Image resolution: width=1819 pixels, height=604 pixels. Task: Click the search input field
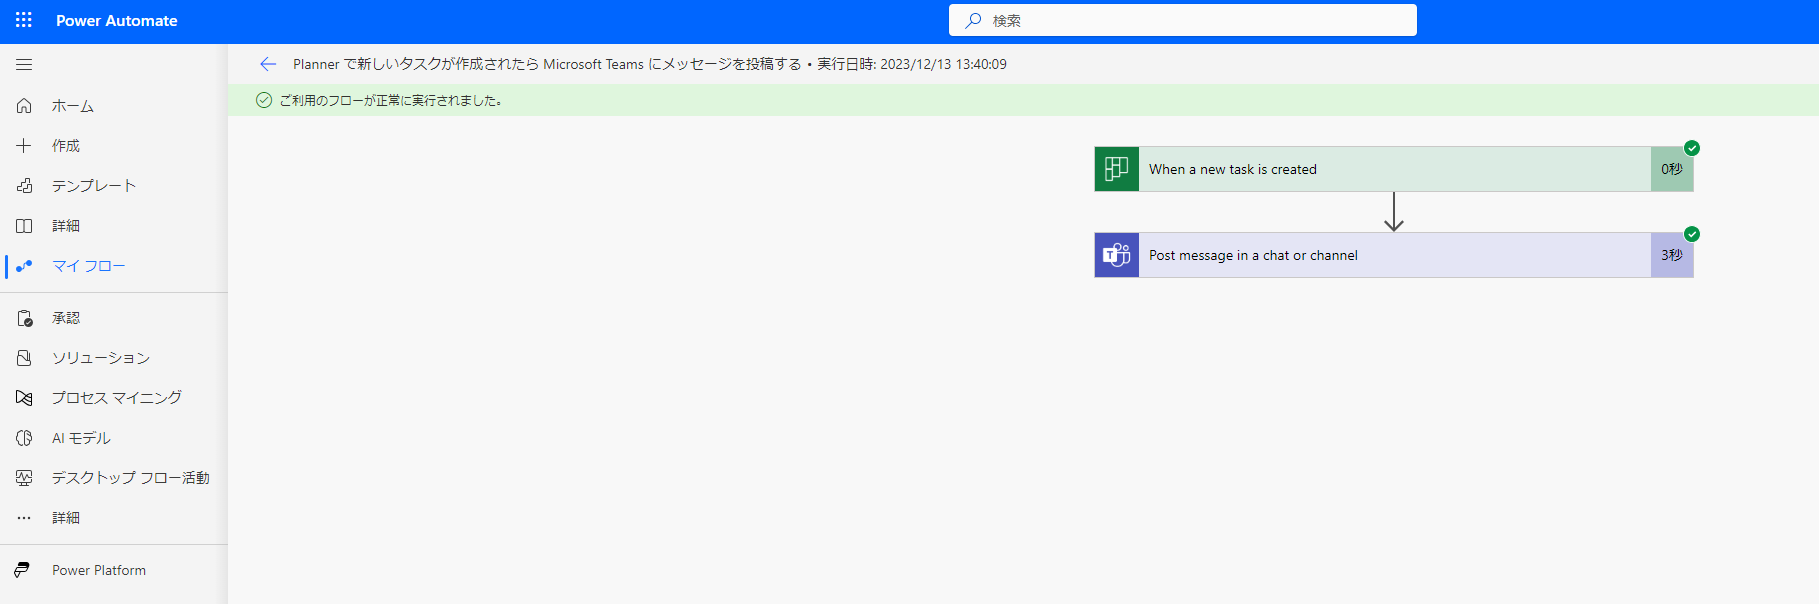1183,20
